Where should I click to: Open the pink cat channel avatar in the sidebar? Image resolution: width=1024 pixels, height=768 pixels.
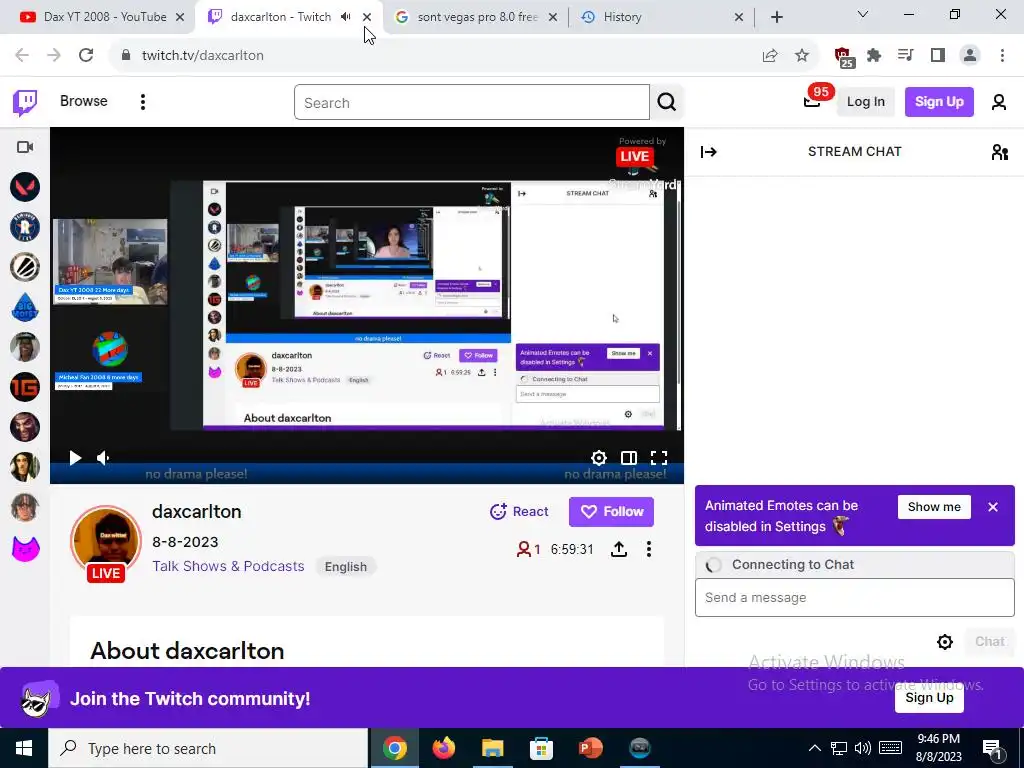click(25, 548)
